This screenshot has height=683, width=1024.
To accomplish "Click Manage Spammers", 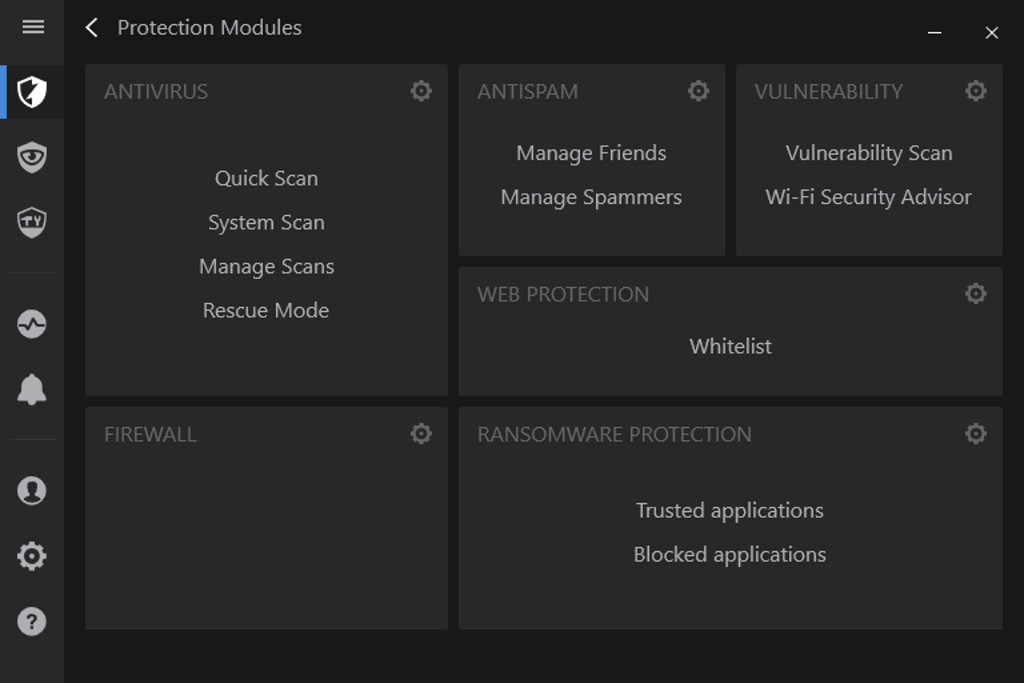I will click(x=591, y=197).
